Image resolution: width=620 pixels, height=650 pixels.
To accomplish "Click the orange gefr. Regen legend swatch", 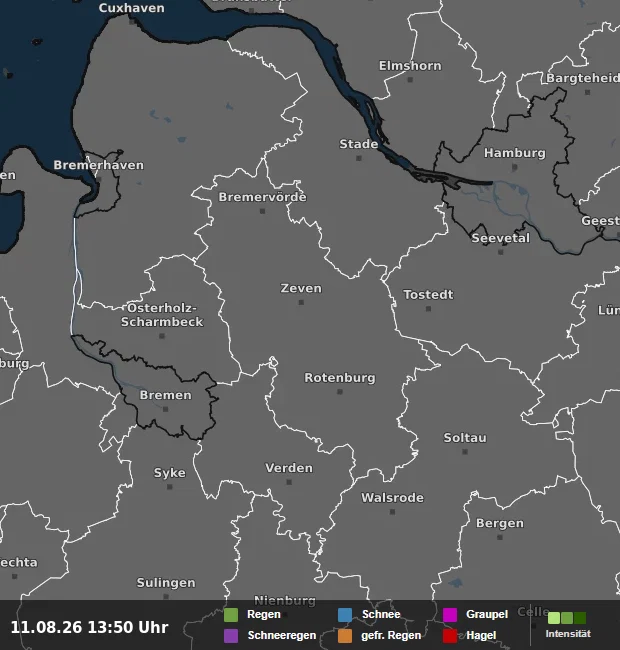I will (345, 635).
